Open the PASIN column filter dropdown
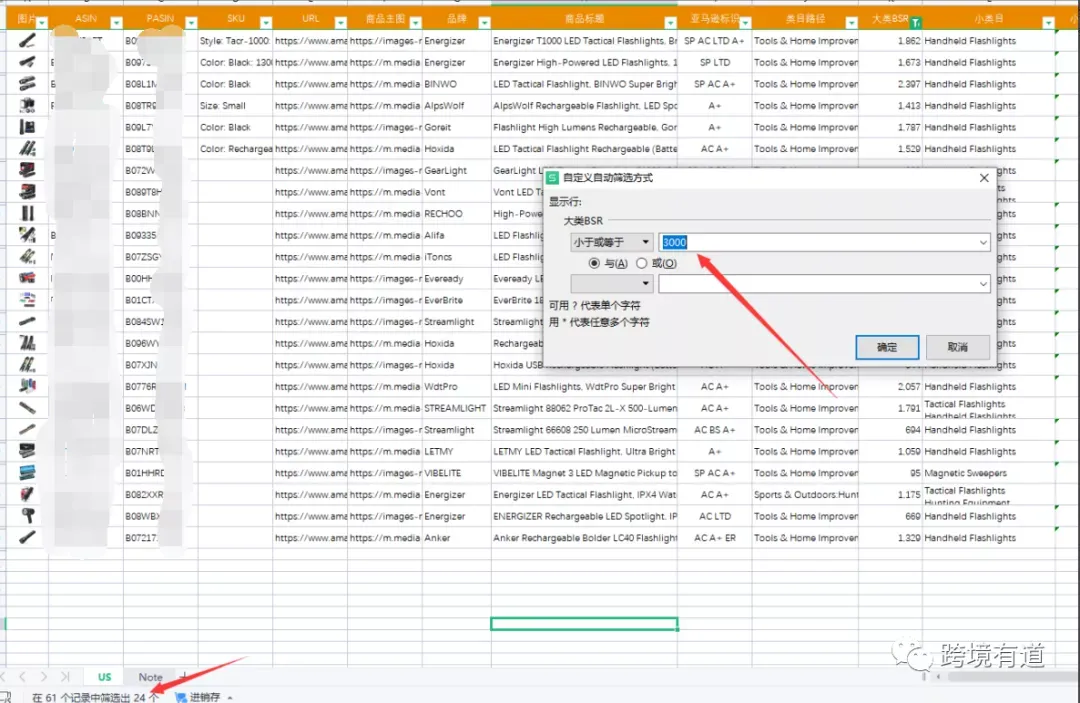The image size is (1080, 703). click(x=191, y=23)
